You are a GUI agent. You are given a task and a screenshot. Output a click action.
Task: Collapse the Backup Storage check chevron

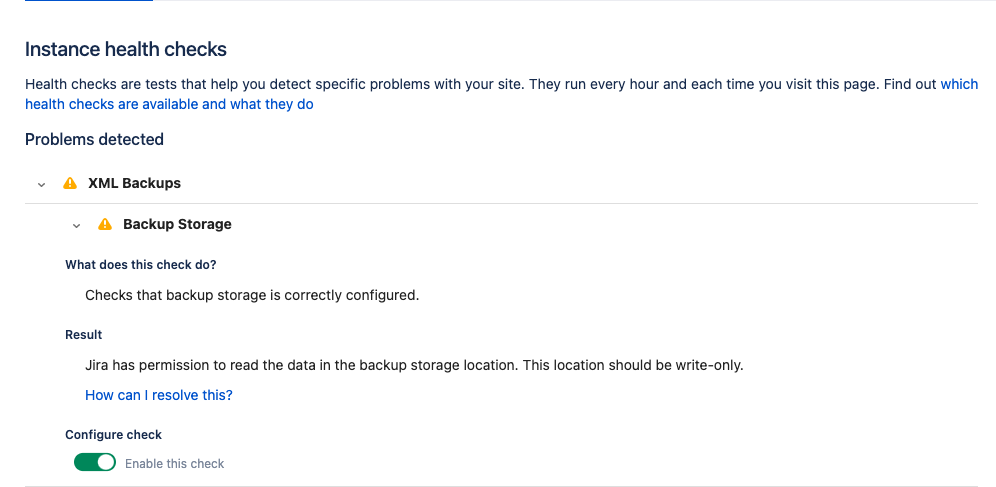(x=77, y=225)
